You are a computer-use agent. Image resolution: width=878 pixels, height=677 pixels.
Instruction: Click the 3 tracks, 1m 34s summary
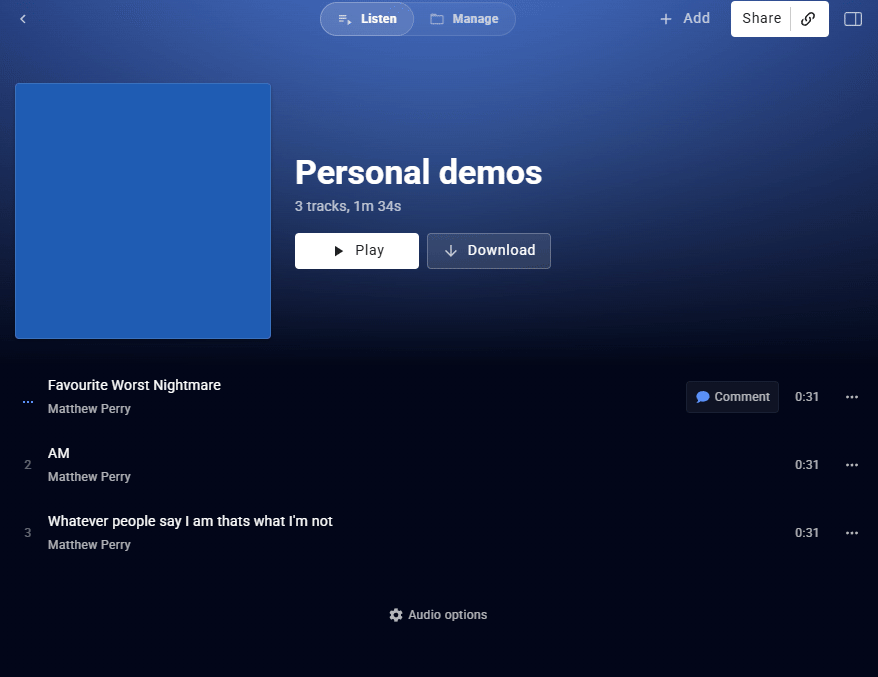[348, 206]
